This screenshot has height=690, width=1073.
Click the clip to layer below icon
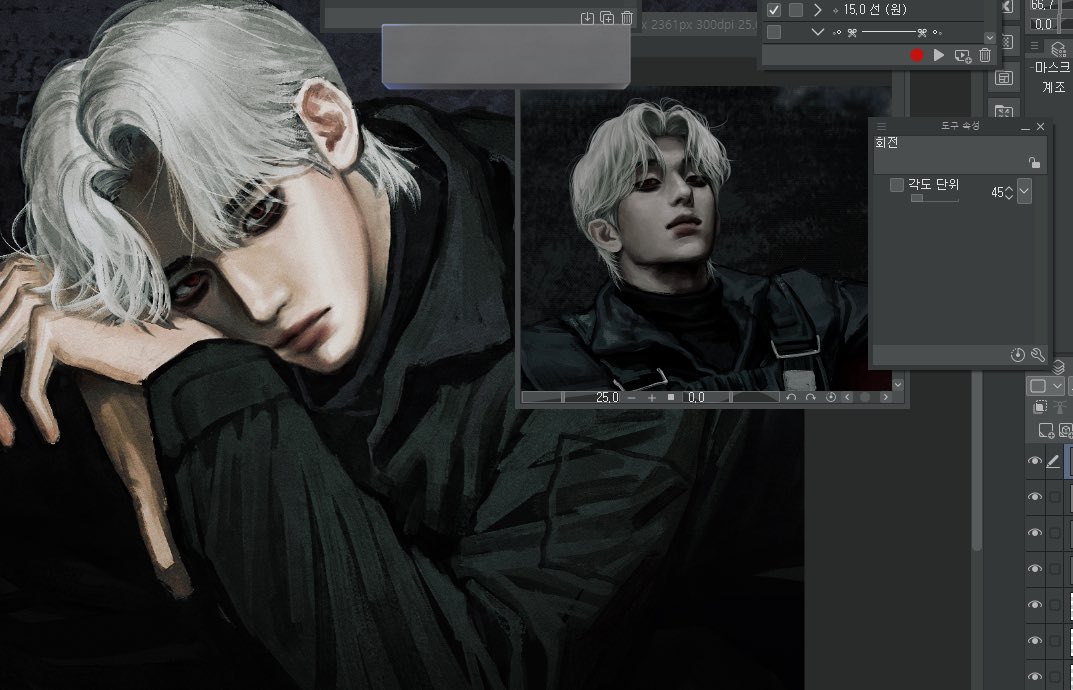pyautogui.click(x=1040, y=407)
